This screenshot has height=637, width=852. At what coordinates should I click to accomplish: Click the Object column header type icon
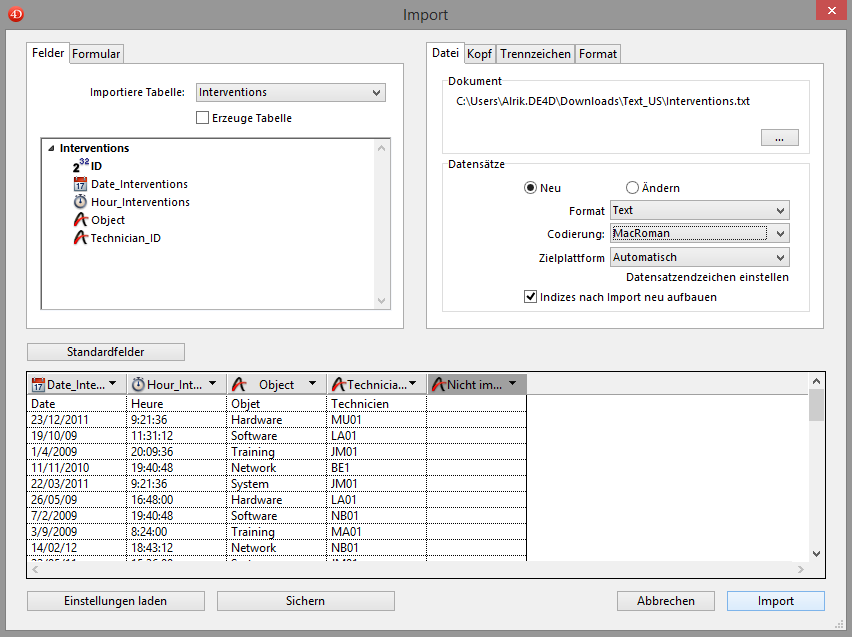[239, 384]
